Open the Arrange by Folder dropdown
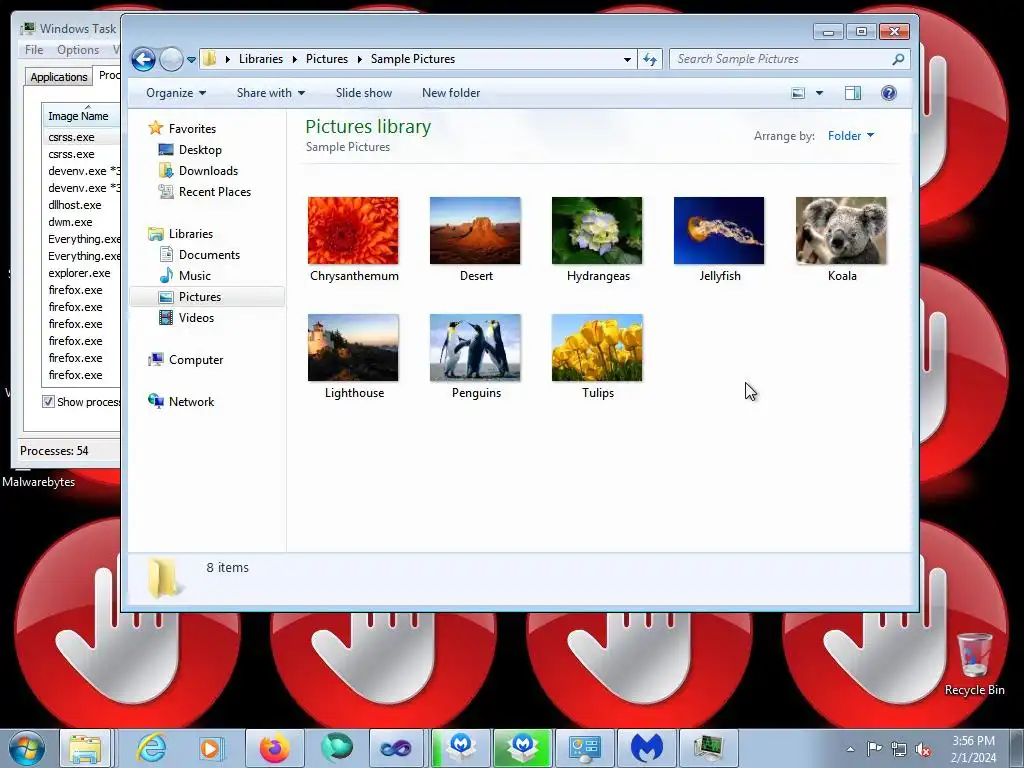 [850, 135]
